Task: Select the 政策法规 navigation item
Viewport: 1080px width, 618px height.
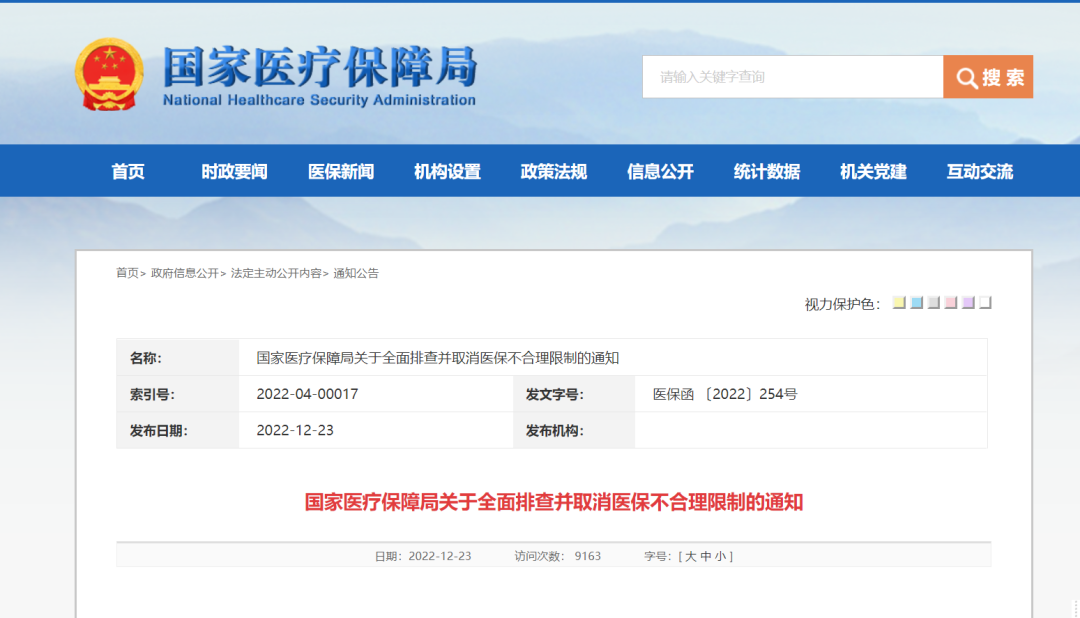Action: [x=551, y=171]
